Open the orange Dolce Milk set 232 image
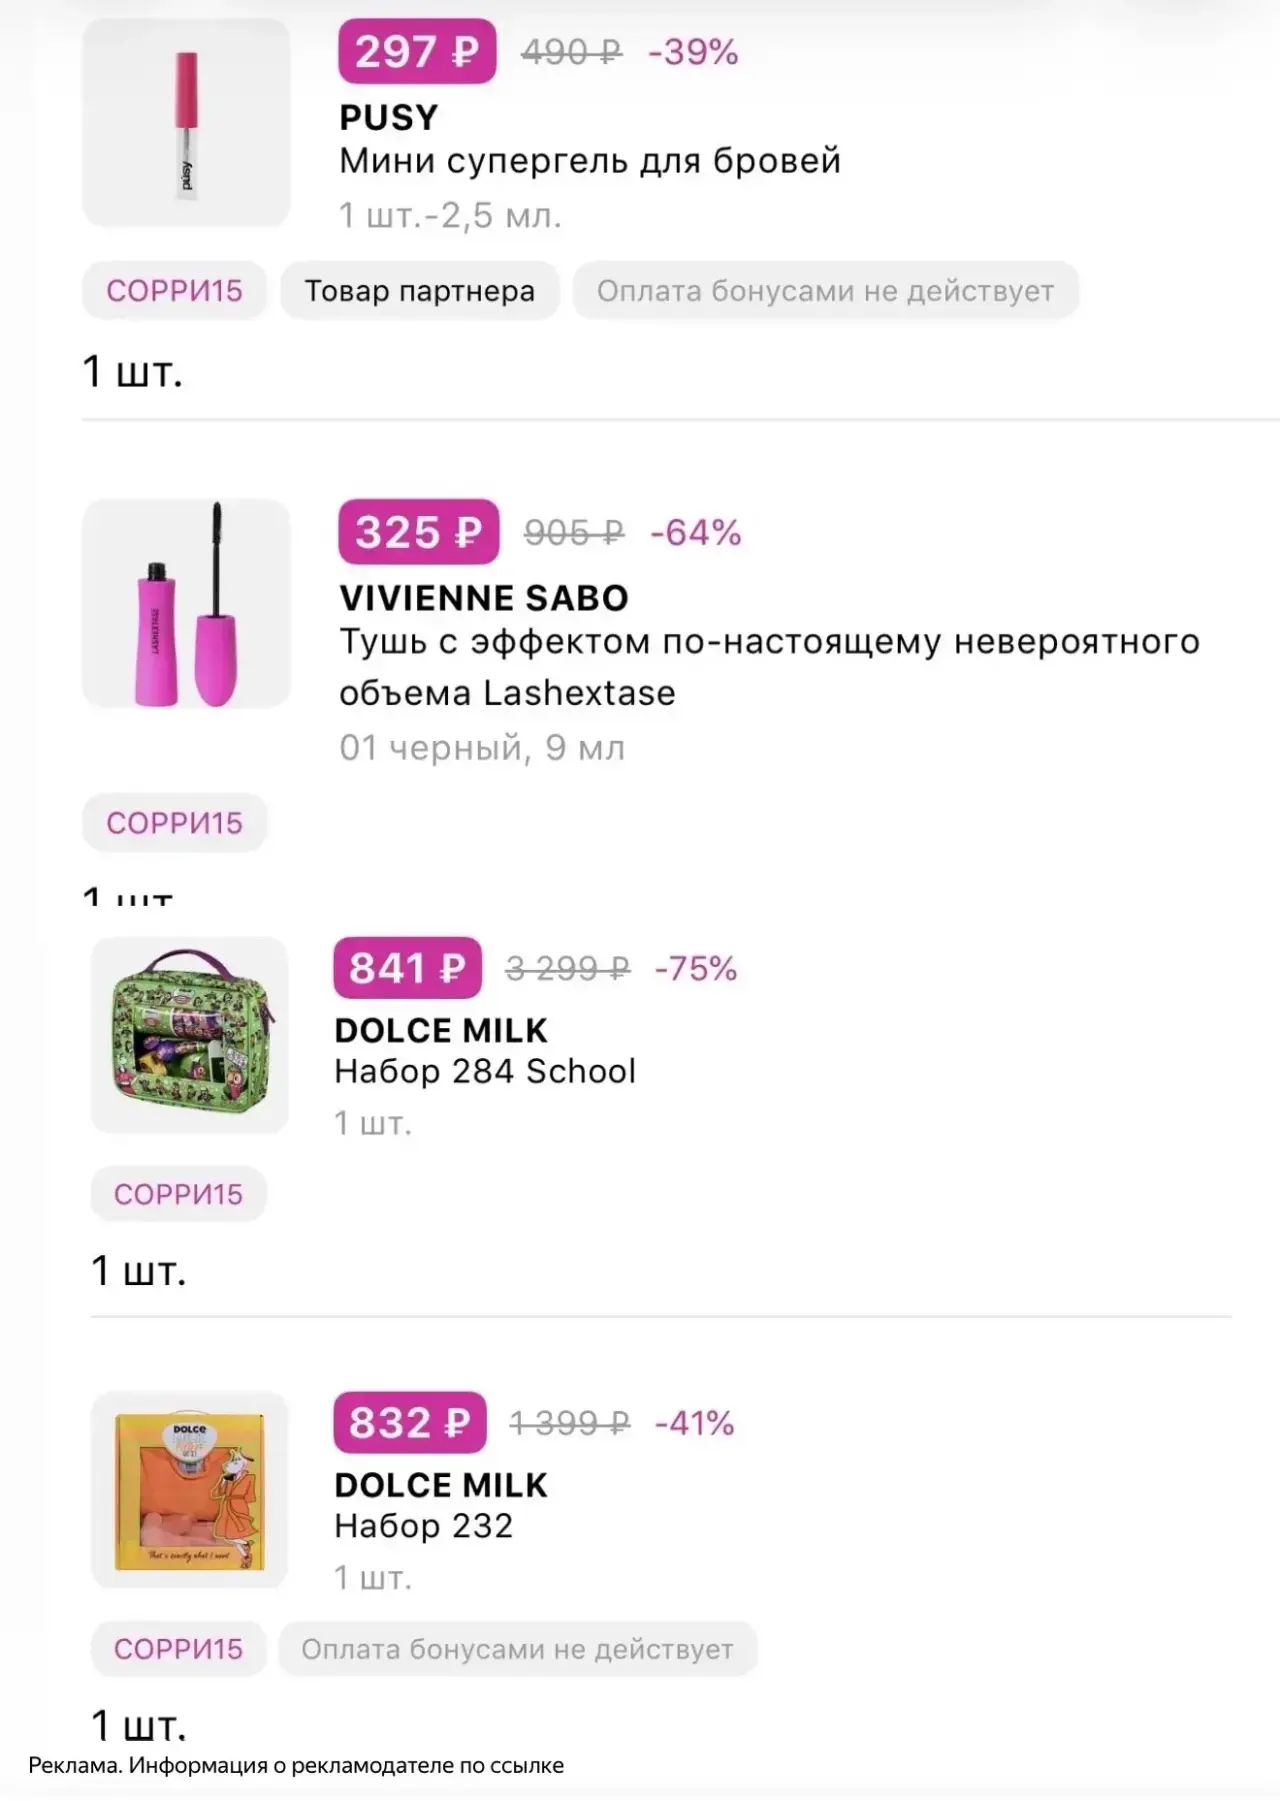The width and height of the screenshot is (1280, 1801). (190, 1489)
